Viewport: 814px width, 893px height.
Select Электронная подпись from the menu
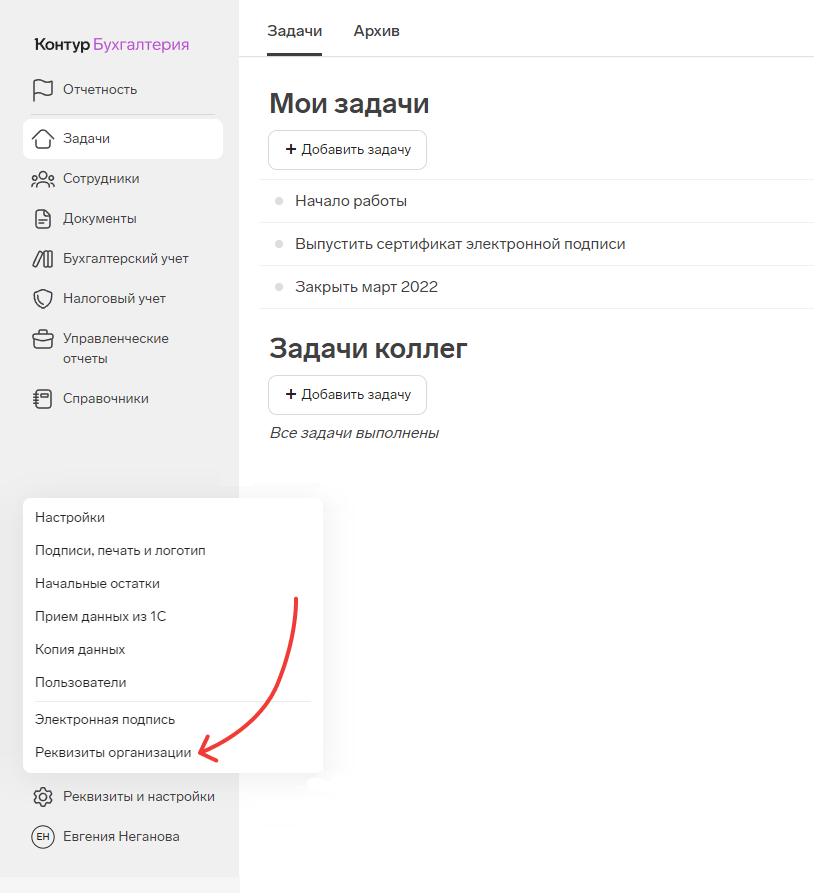104,720
